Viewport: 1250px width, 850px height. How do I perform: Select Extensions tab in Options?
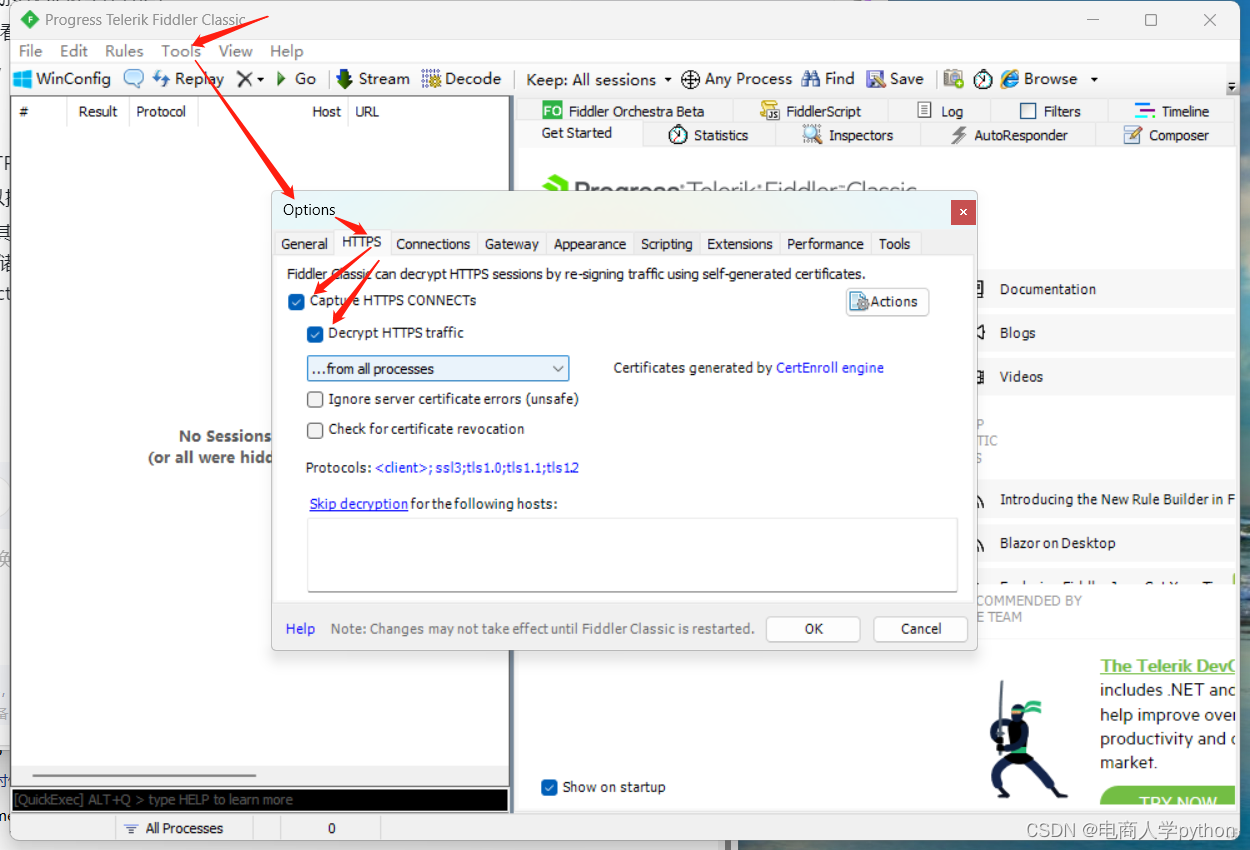tap(740, 244)
